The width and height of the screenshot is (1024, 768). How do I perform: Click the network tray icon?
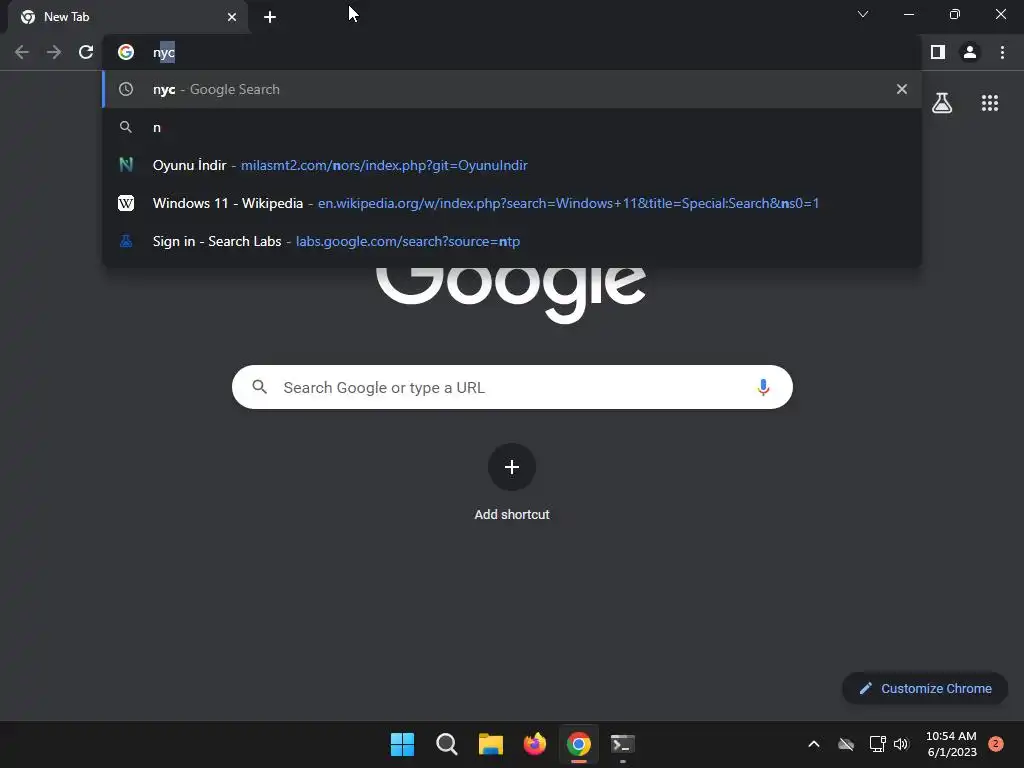point(877,744)
